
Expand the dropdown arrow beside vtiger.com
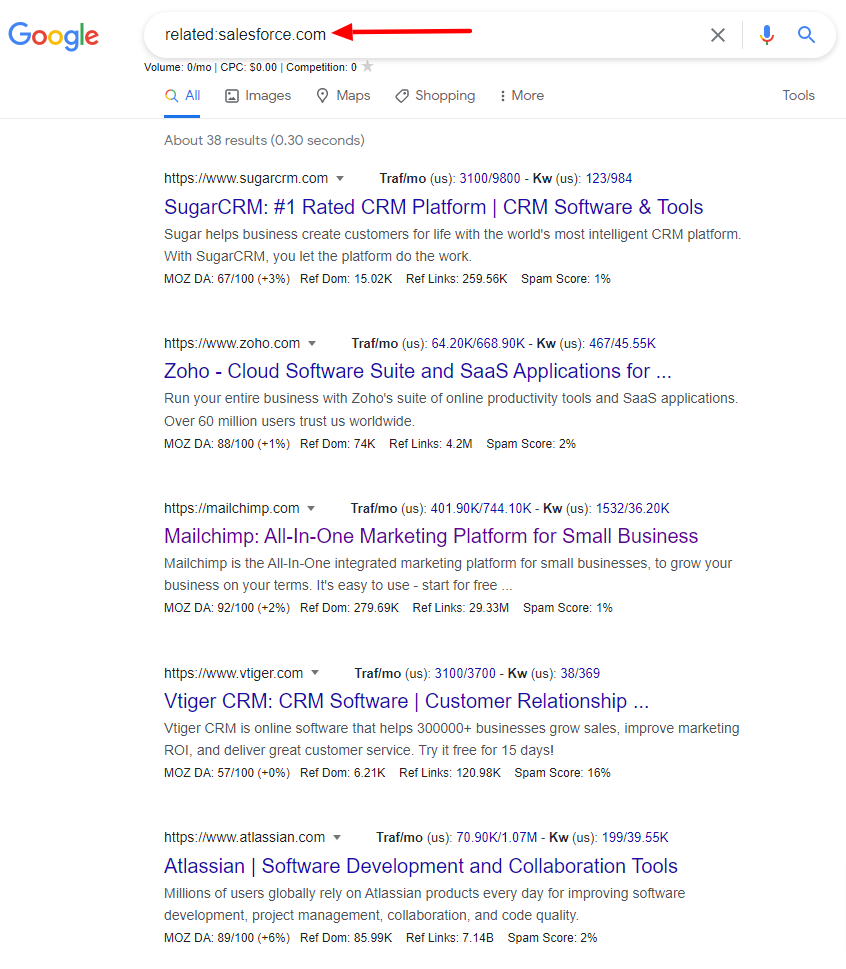[316, 672]
